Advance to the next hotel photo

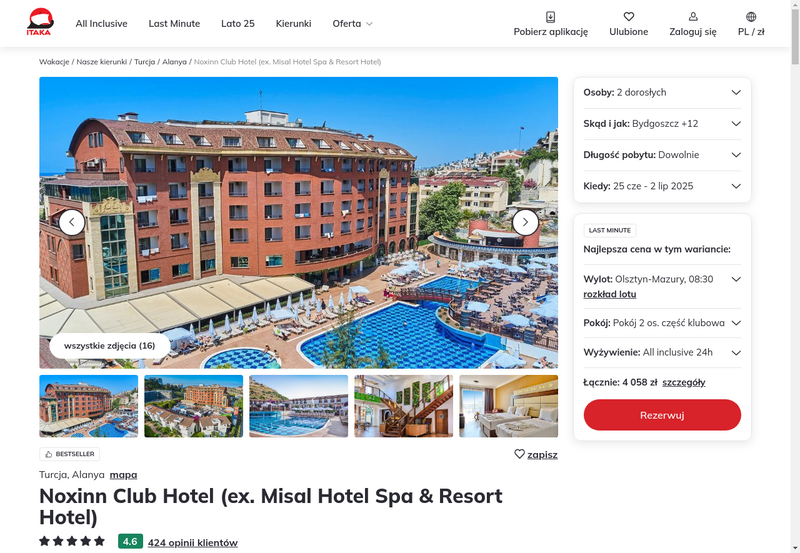(525, 222)
